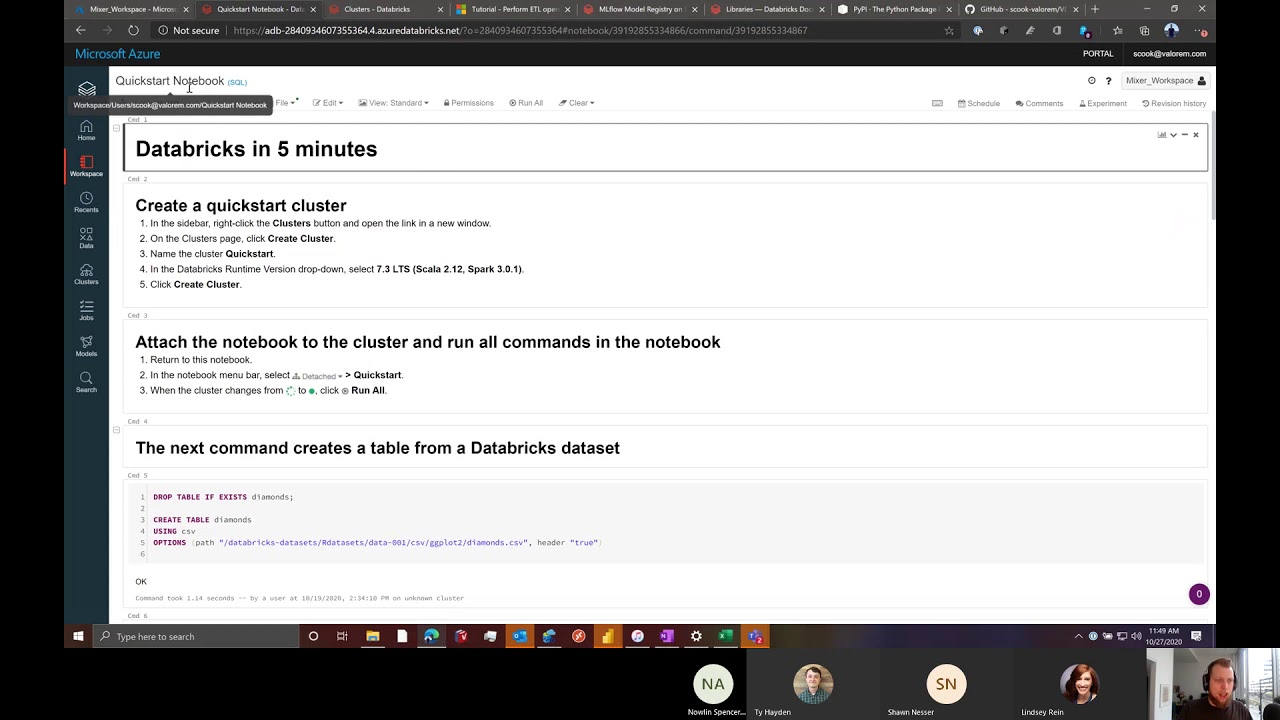
Task: Show the chart options in cell 1
Action: point(1162,134)
